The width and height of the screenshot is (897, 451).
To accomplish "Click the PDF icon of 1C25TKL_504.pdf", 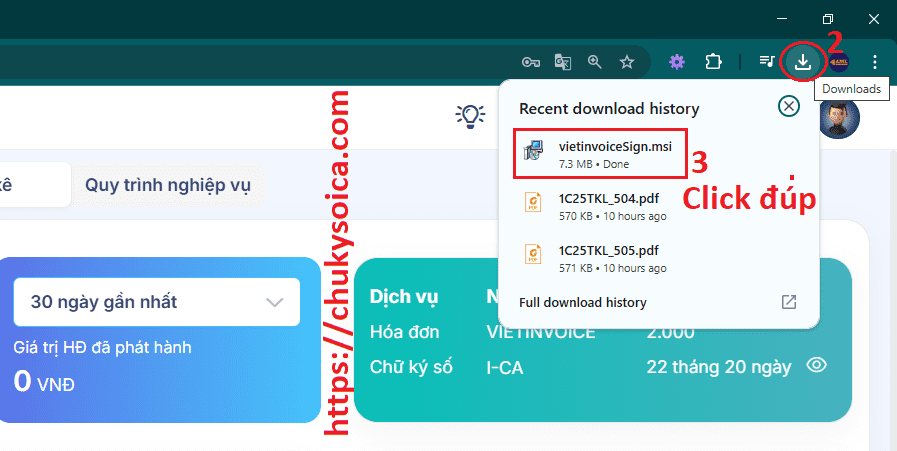I will pos(533,203).
